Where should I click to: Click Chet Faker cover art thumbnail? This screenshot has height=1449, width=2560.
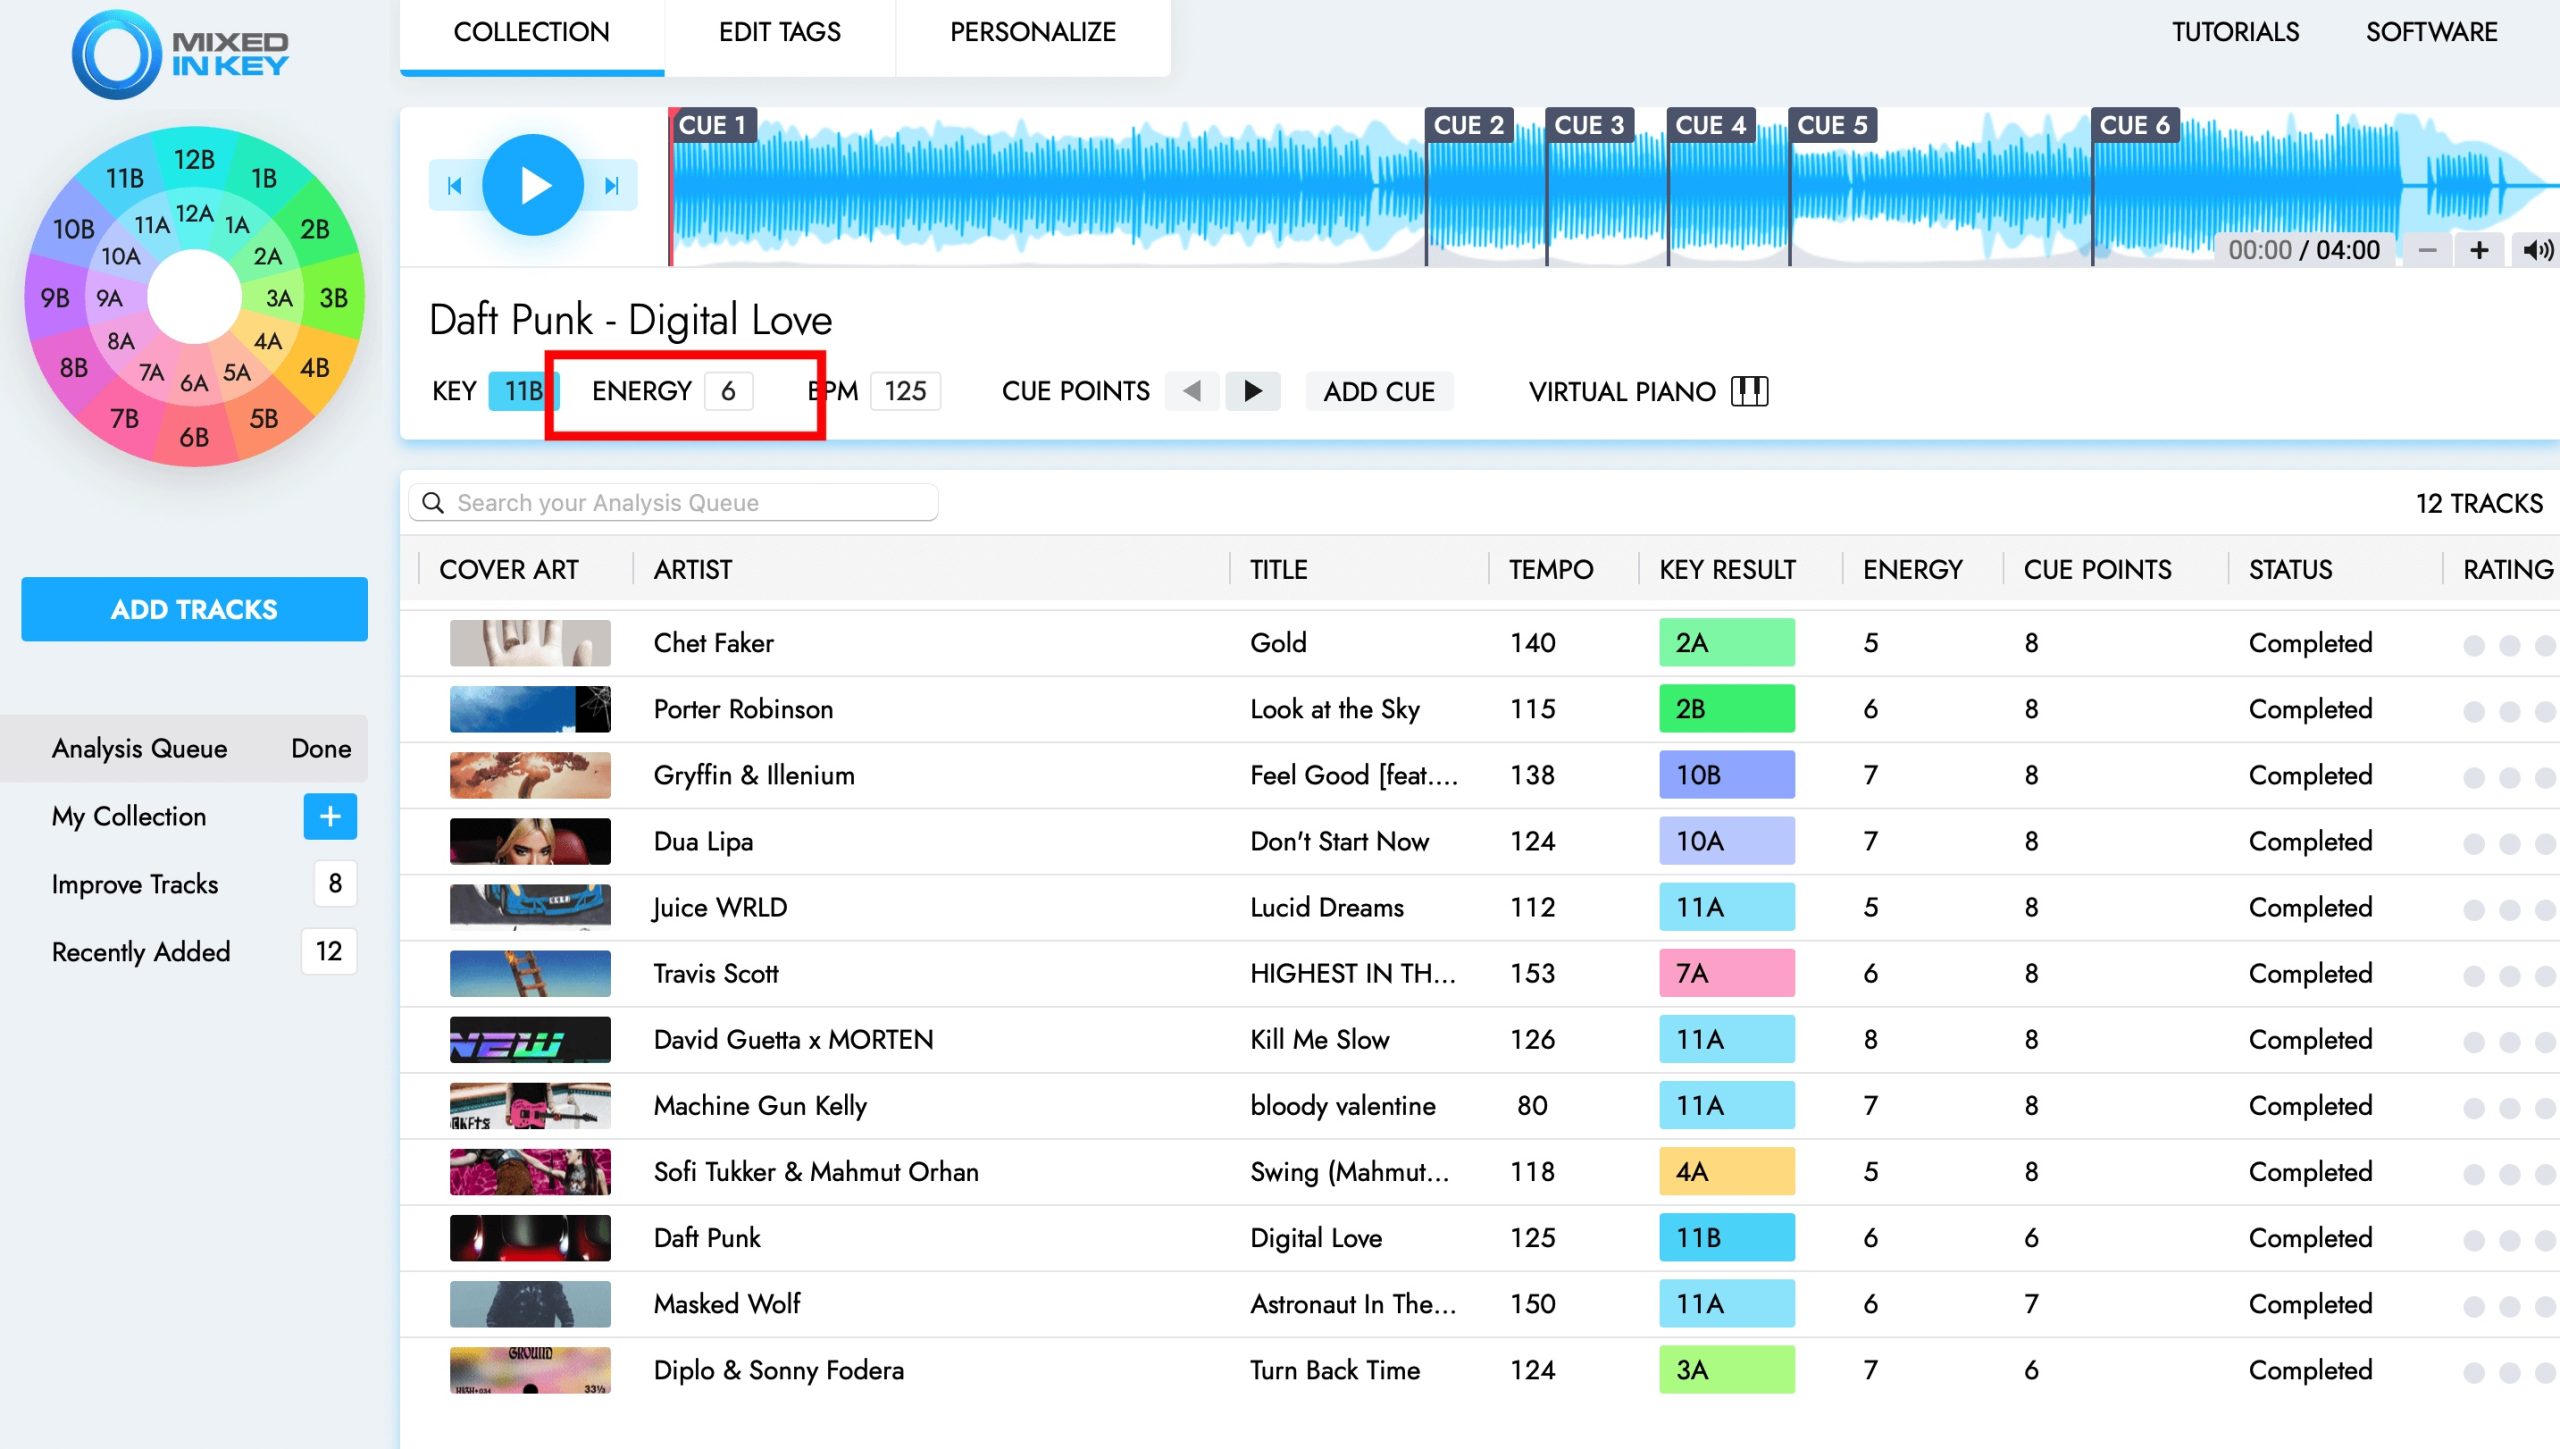530,643
